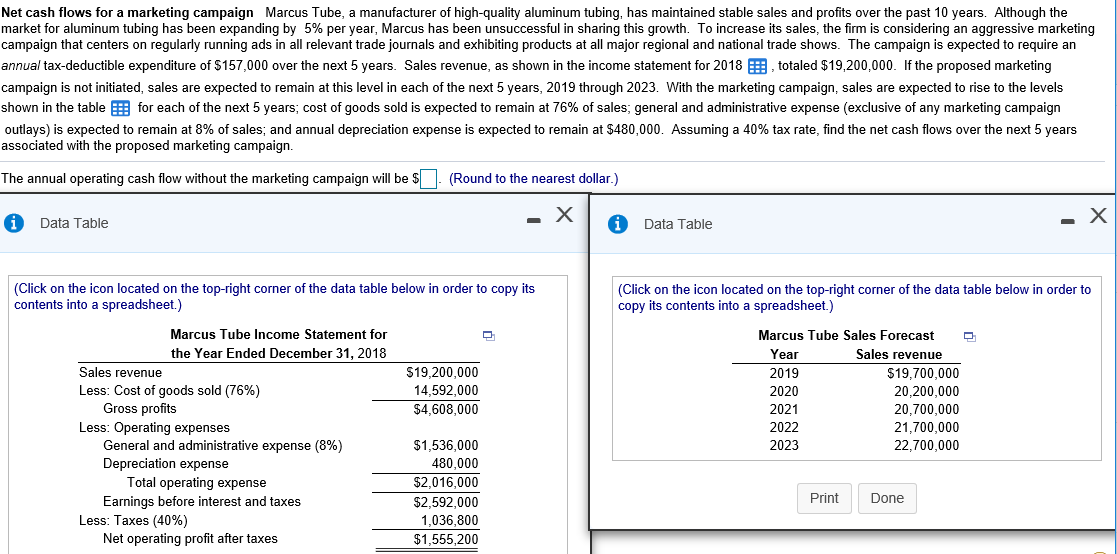
Task: Click the General and administrative expense label
Action: click(223, 446)
